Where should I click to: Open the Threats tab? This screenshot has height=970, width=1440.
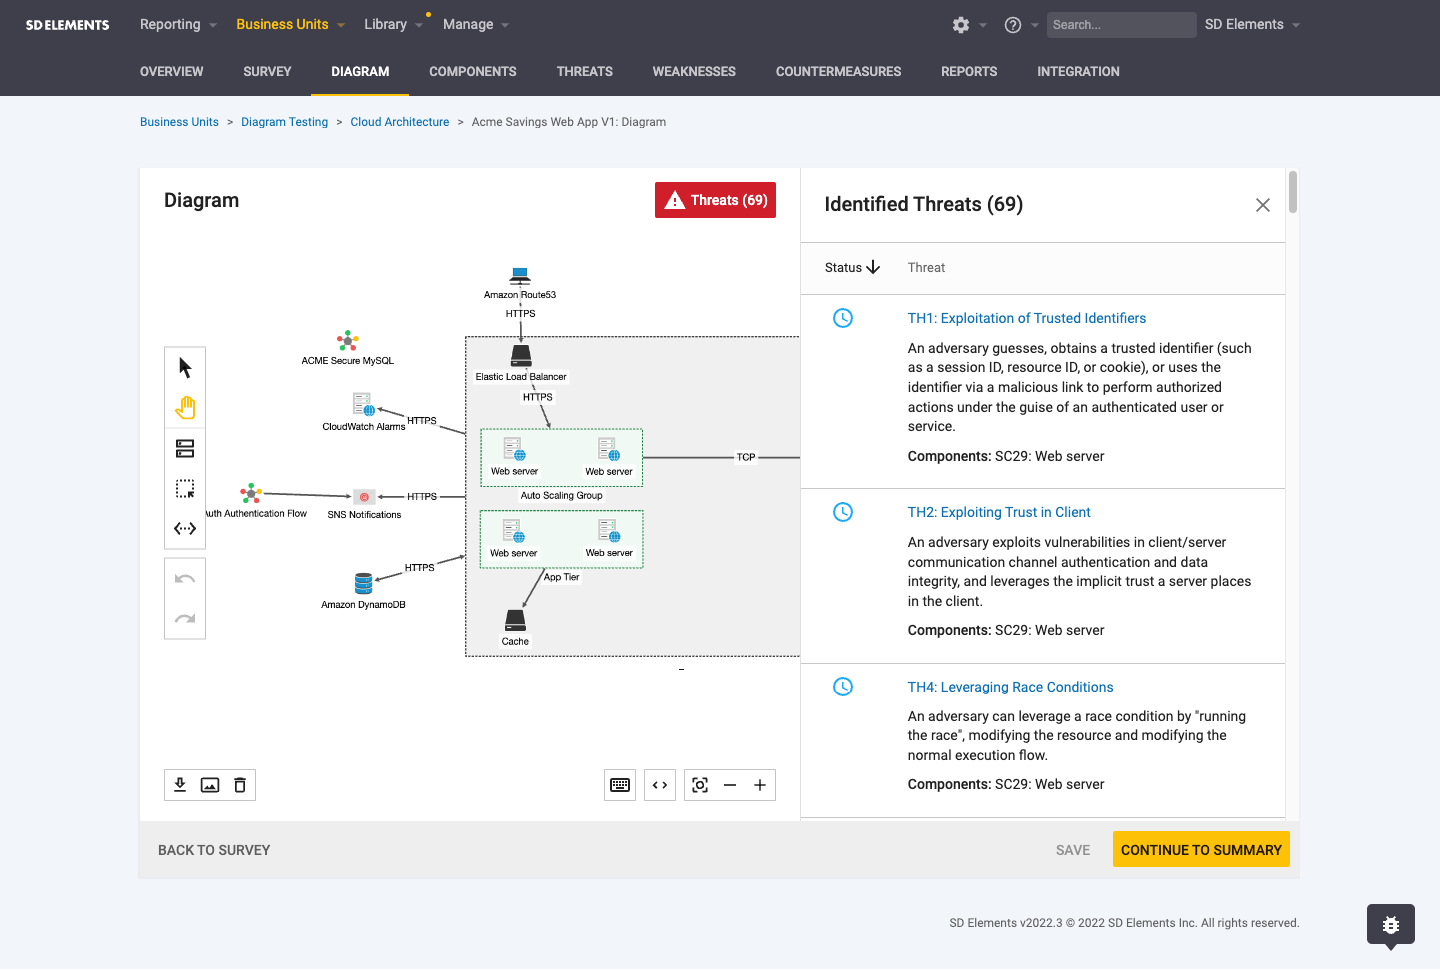[x=585, y=72]
